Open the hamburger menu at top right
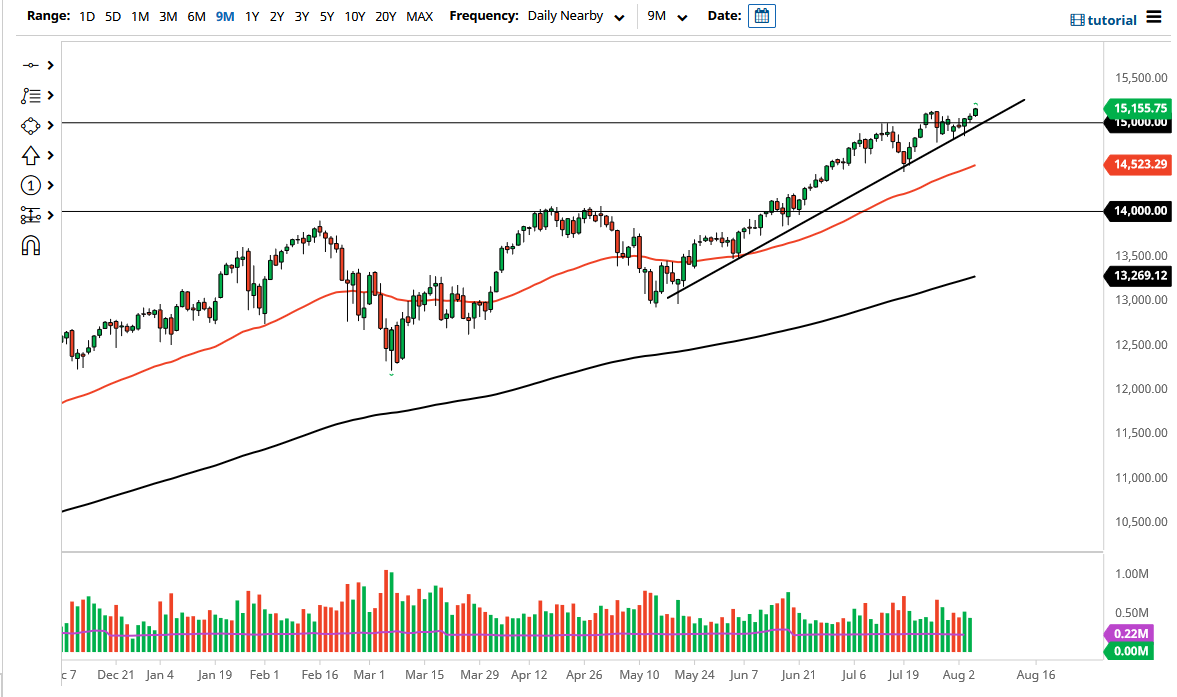 pos(1154,16)
